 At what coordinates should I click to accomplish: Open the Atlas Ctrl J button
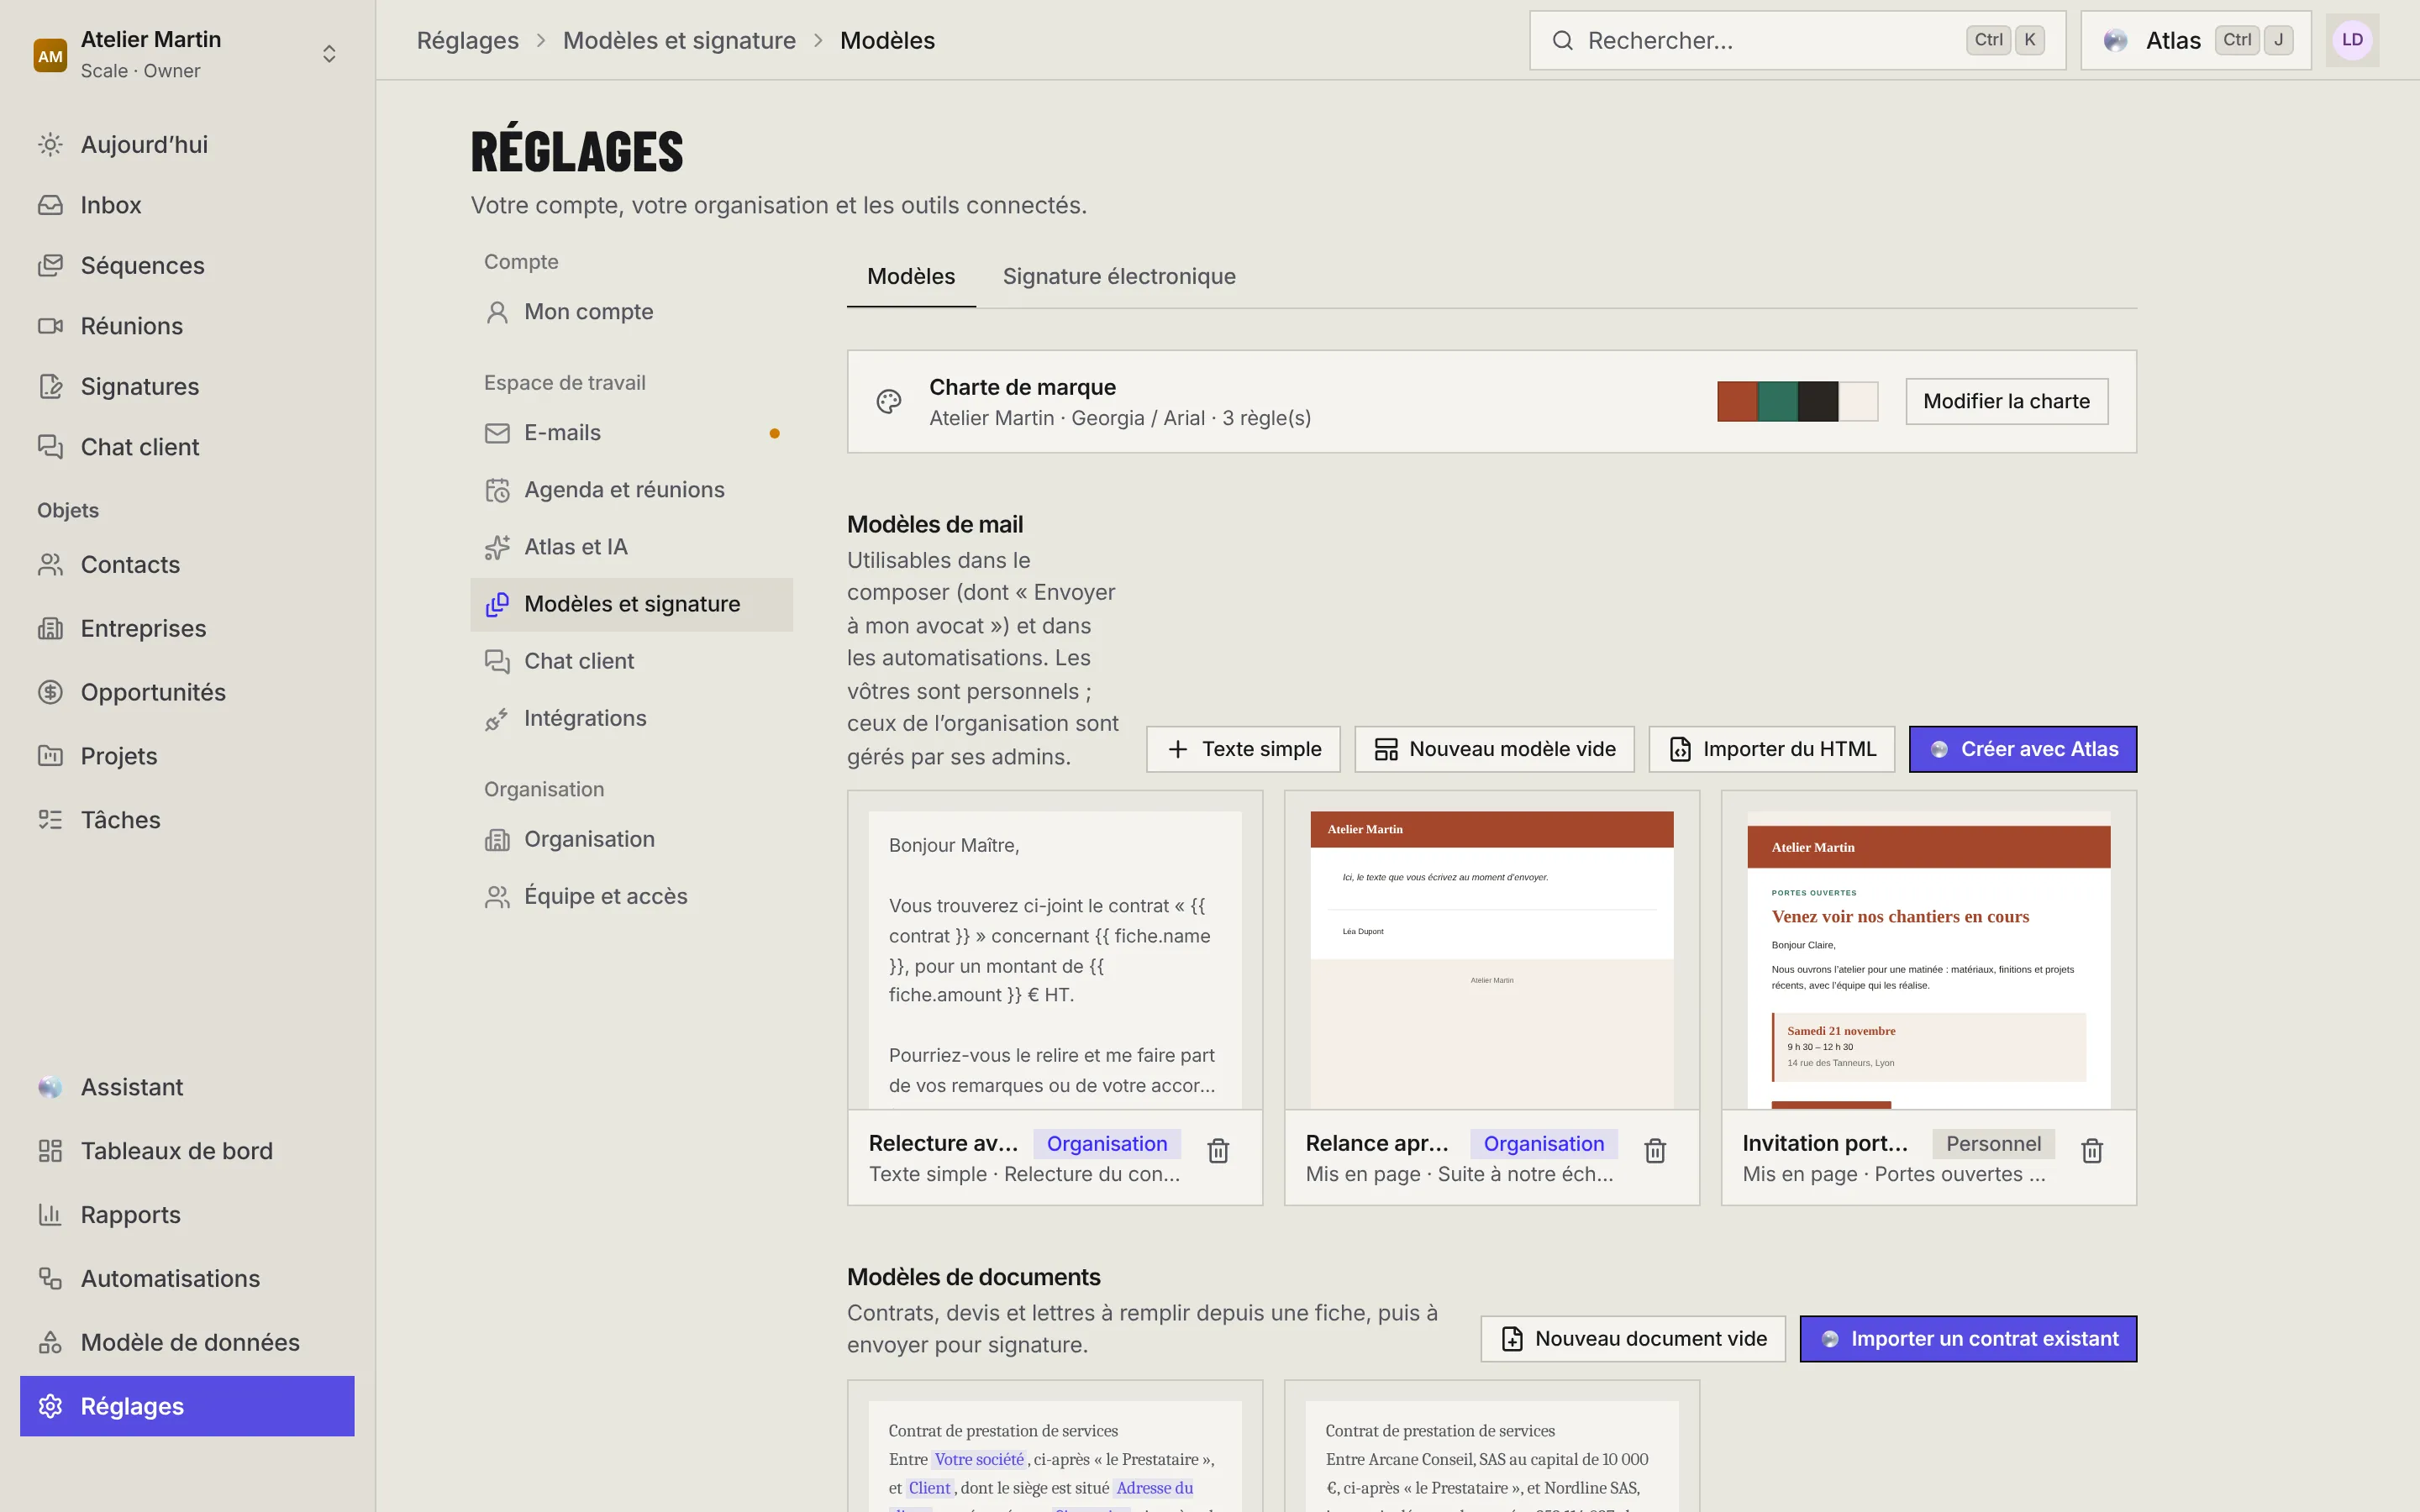(2196, 40)
